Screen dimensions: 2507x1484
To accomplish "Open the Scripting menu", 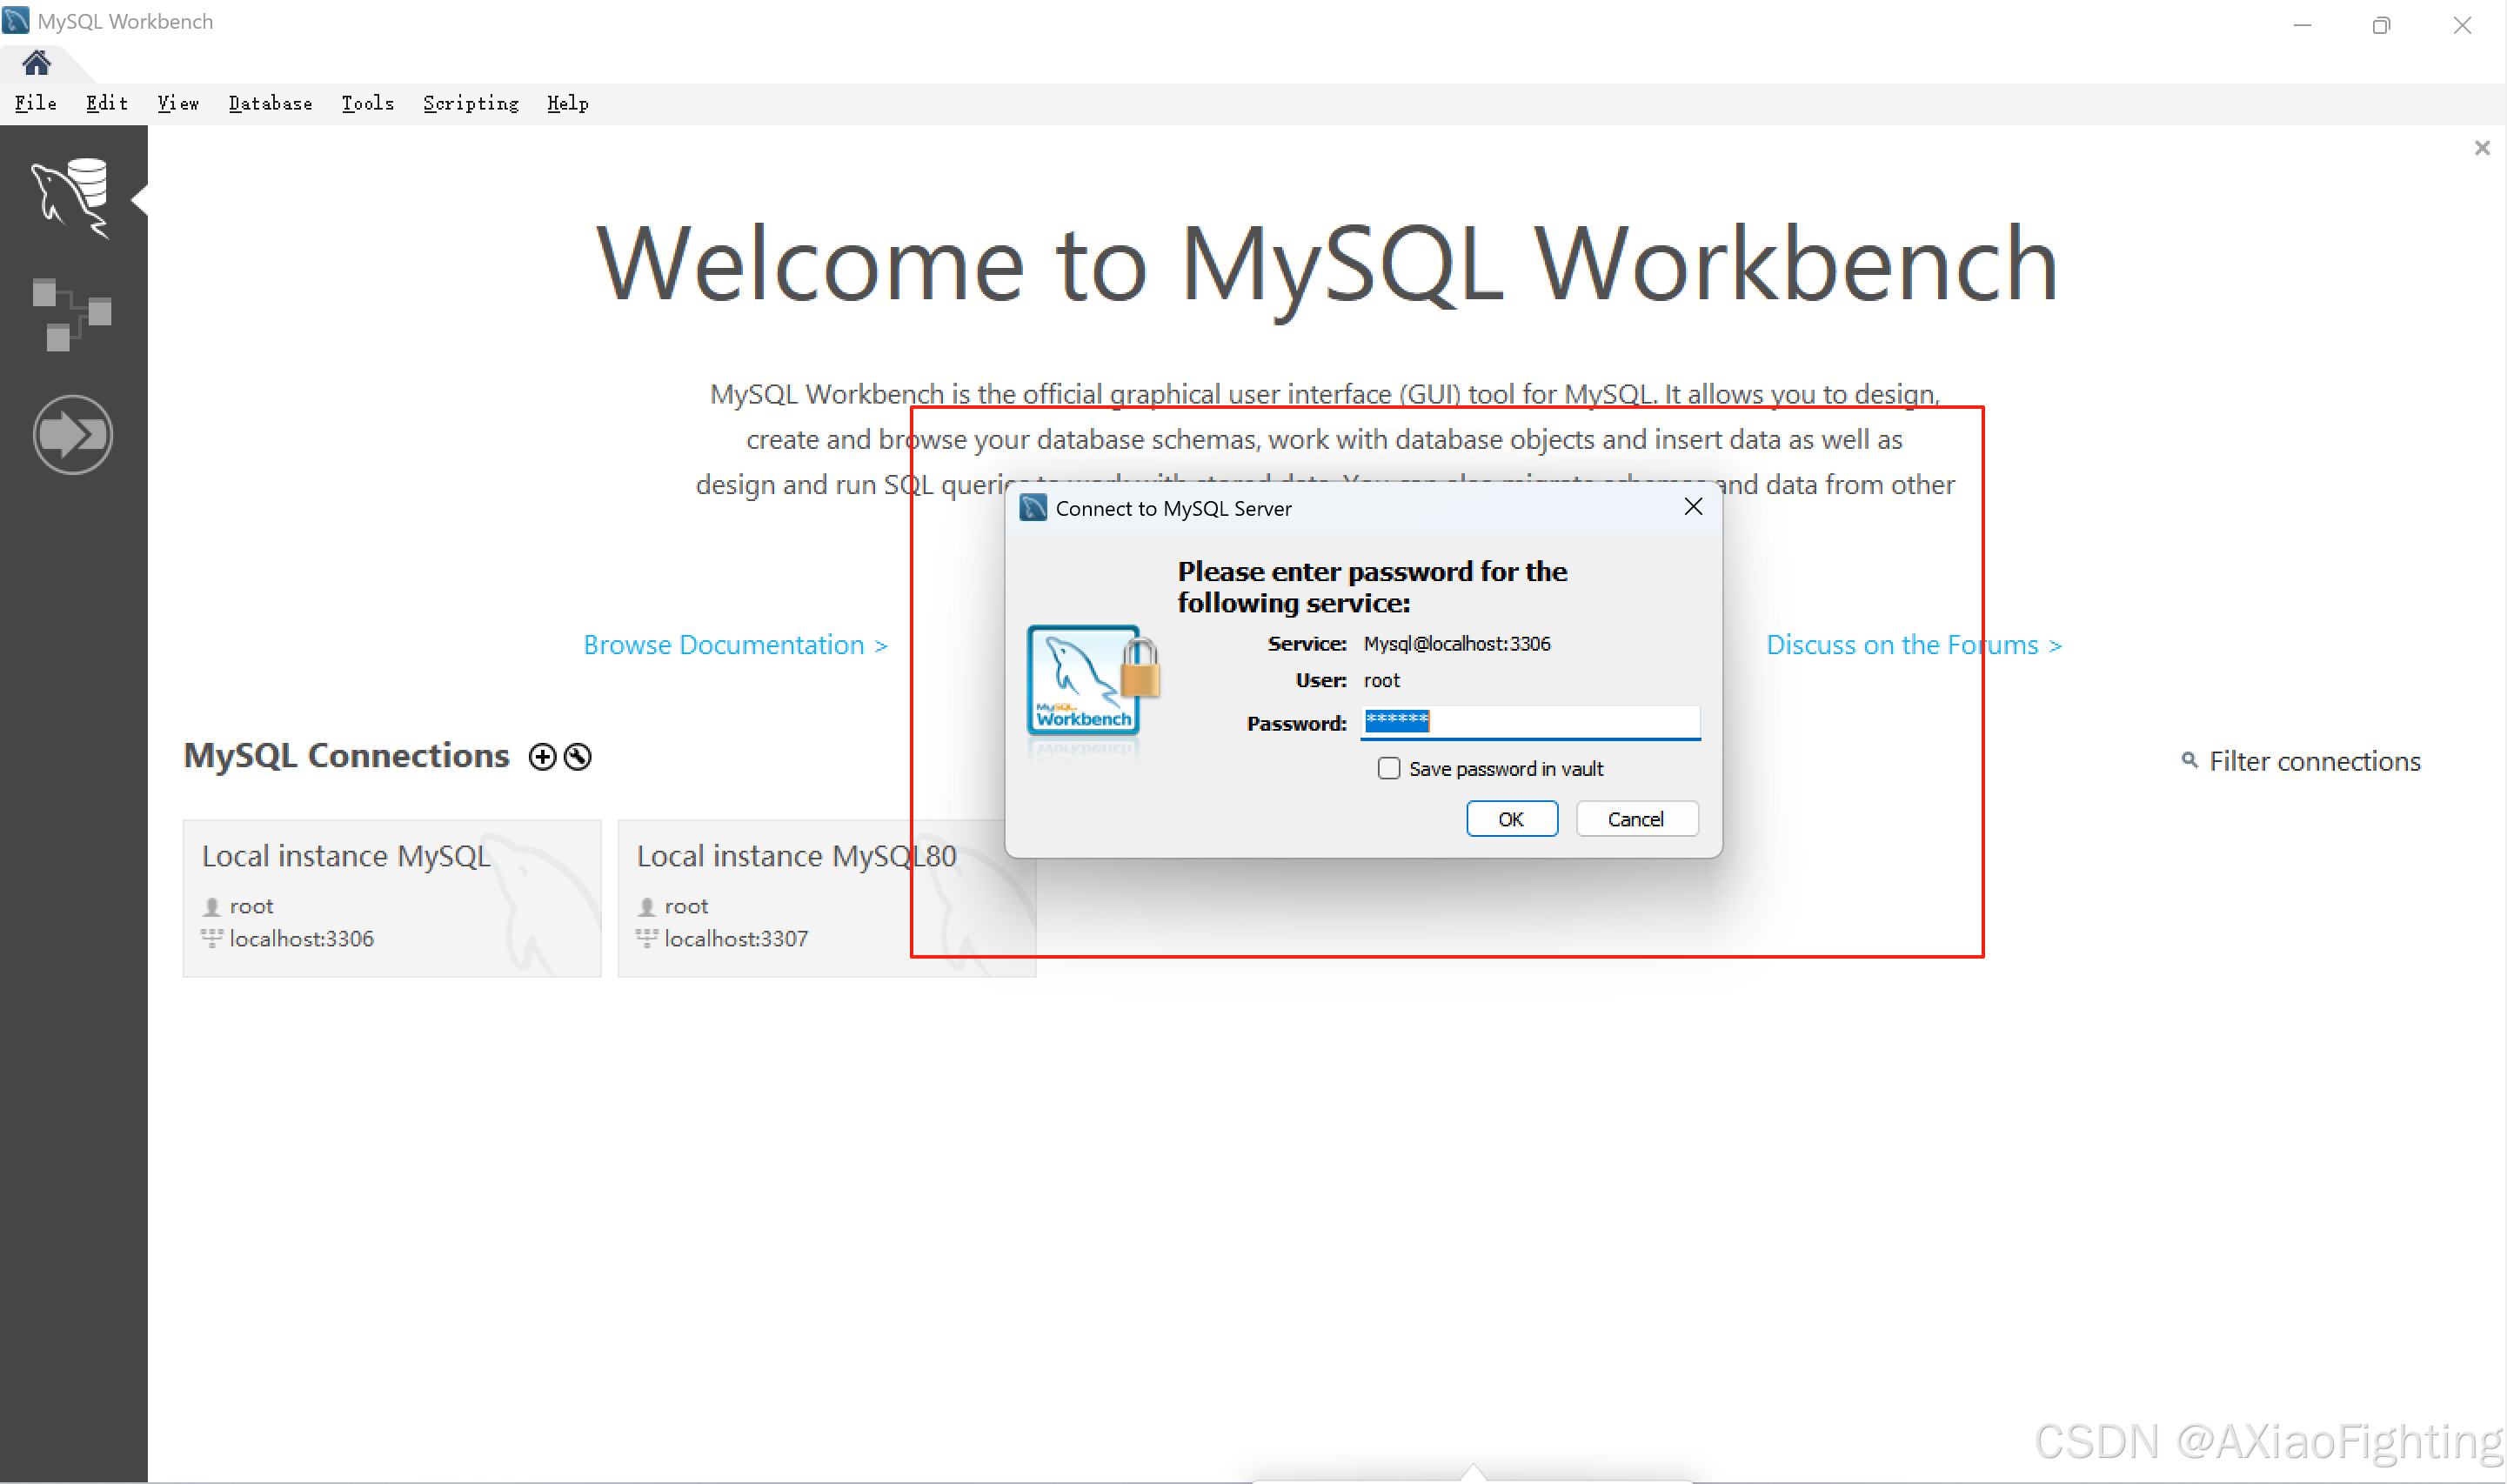I will tap(470, 103).
